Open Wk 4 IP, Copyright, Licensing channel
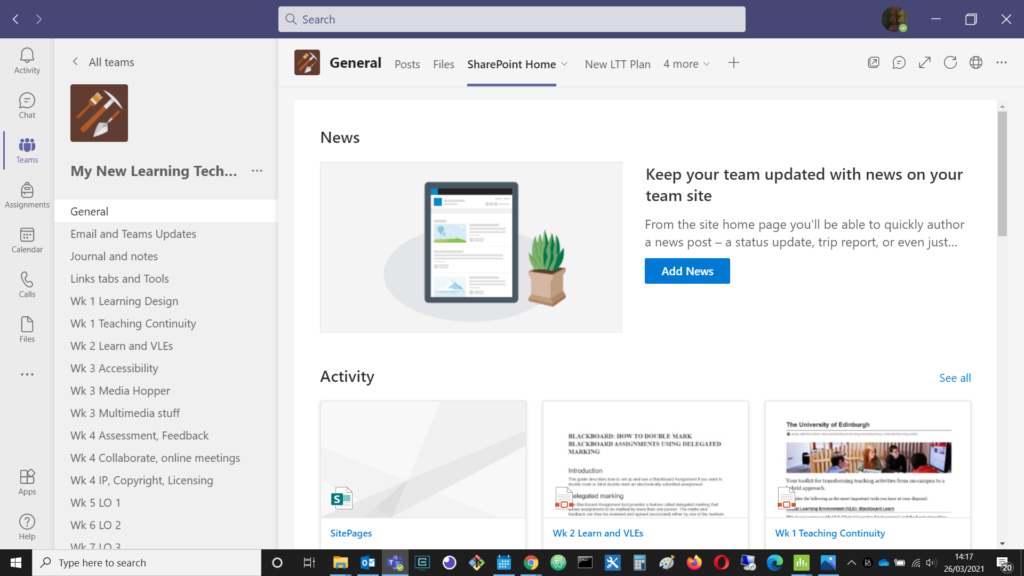The height and width of the screenshot is (576, 1024). click(167, 481)
